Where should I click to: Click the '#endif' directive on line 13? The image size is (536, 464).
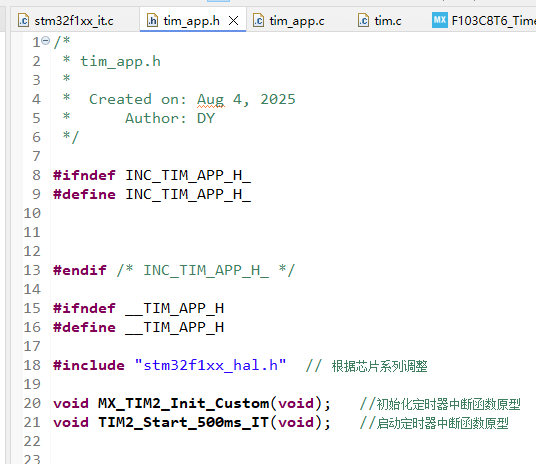[x=80, y=270]
